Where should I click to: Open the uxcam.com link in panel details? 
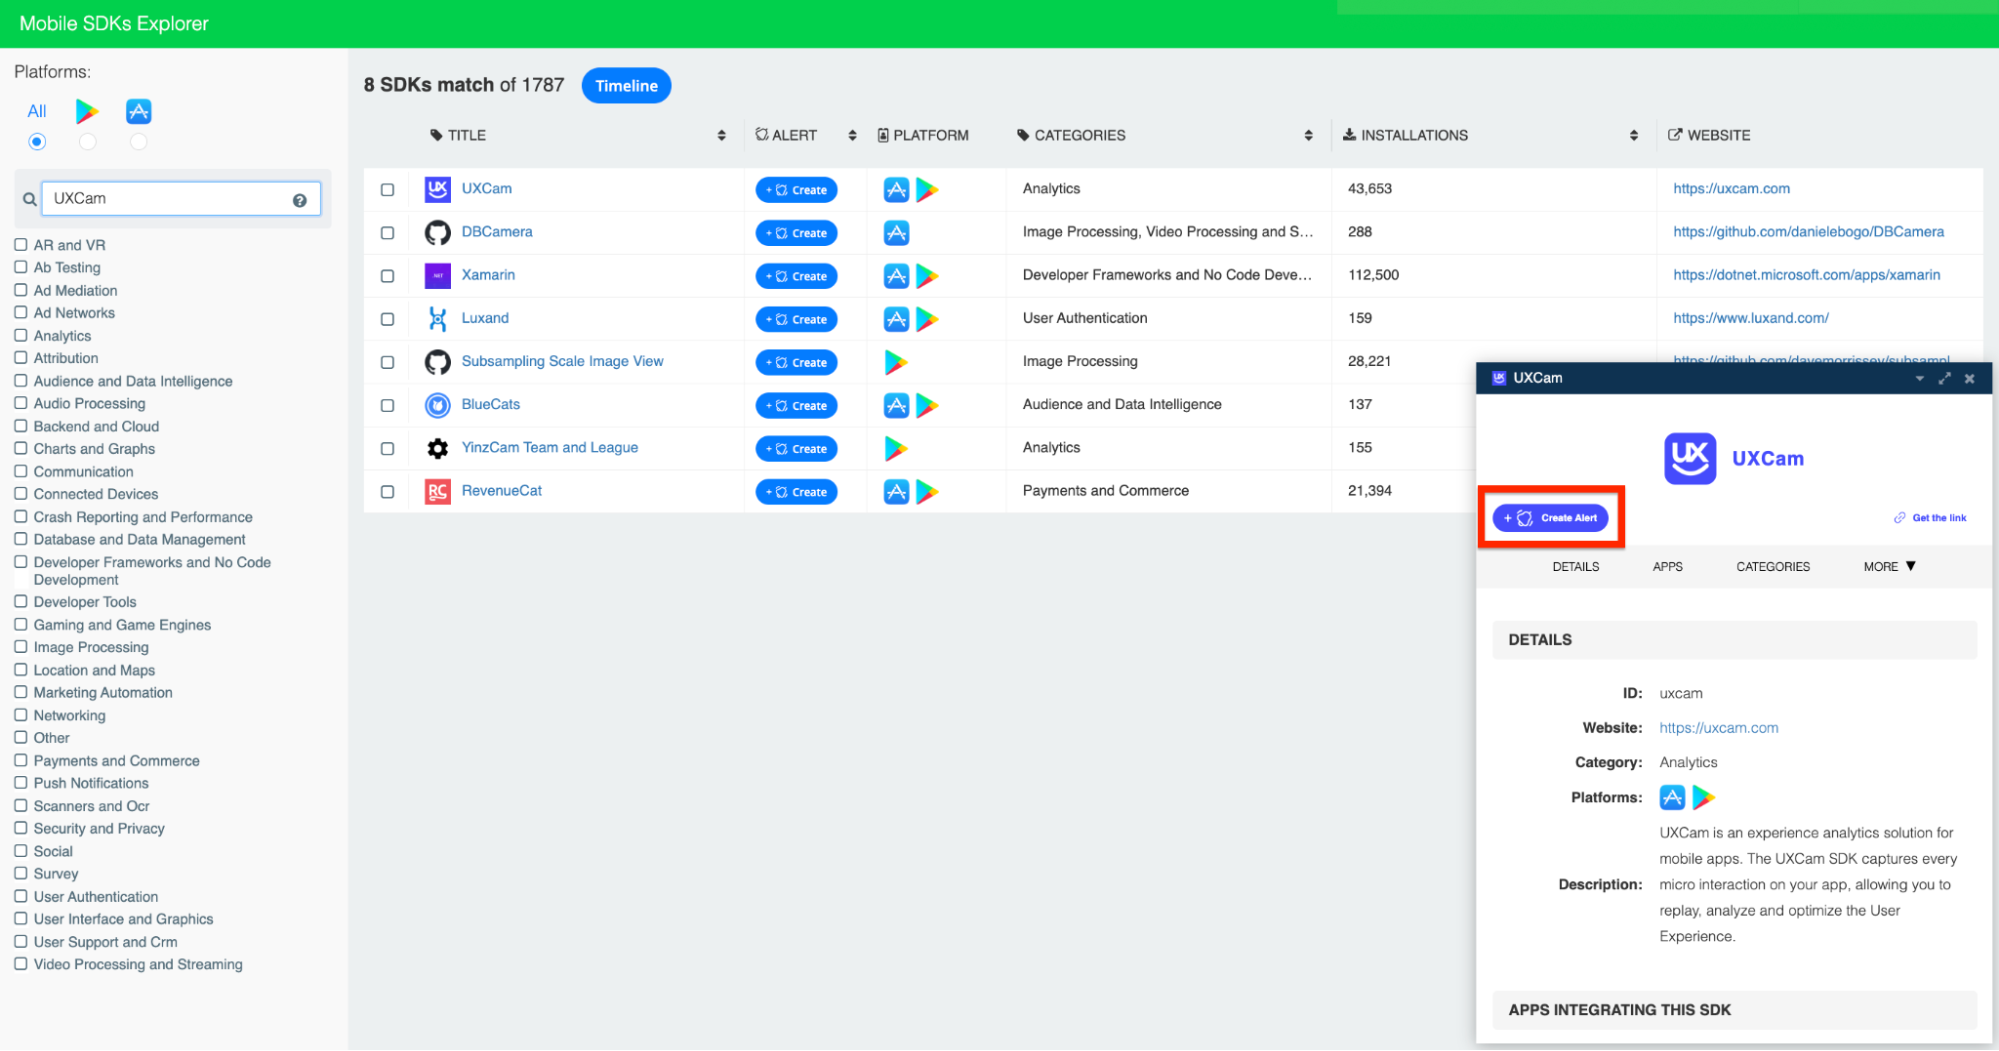tap(1718, 727)
